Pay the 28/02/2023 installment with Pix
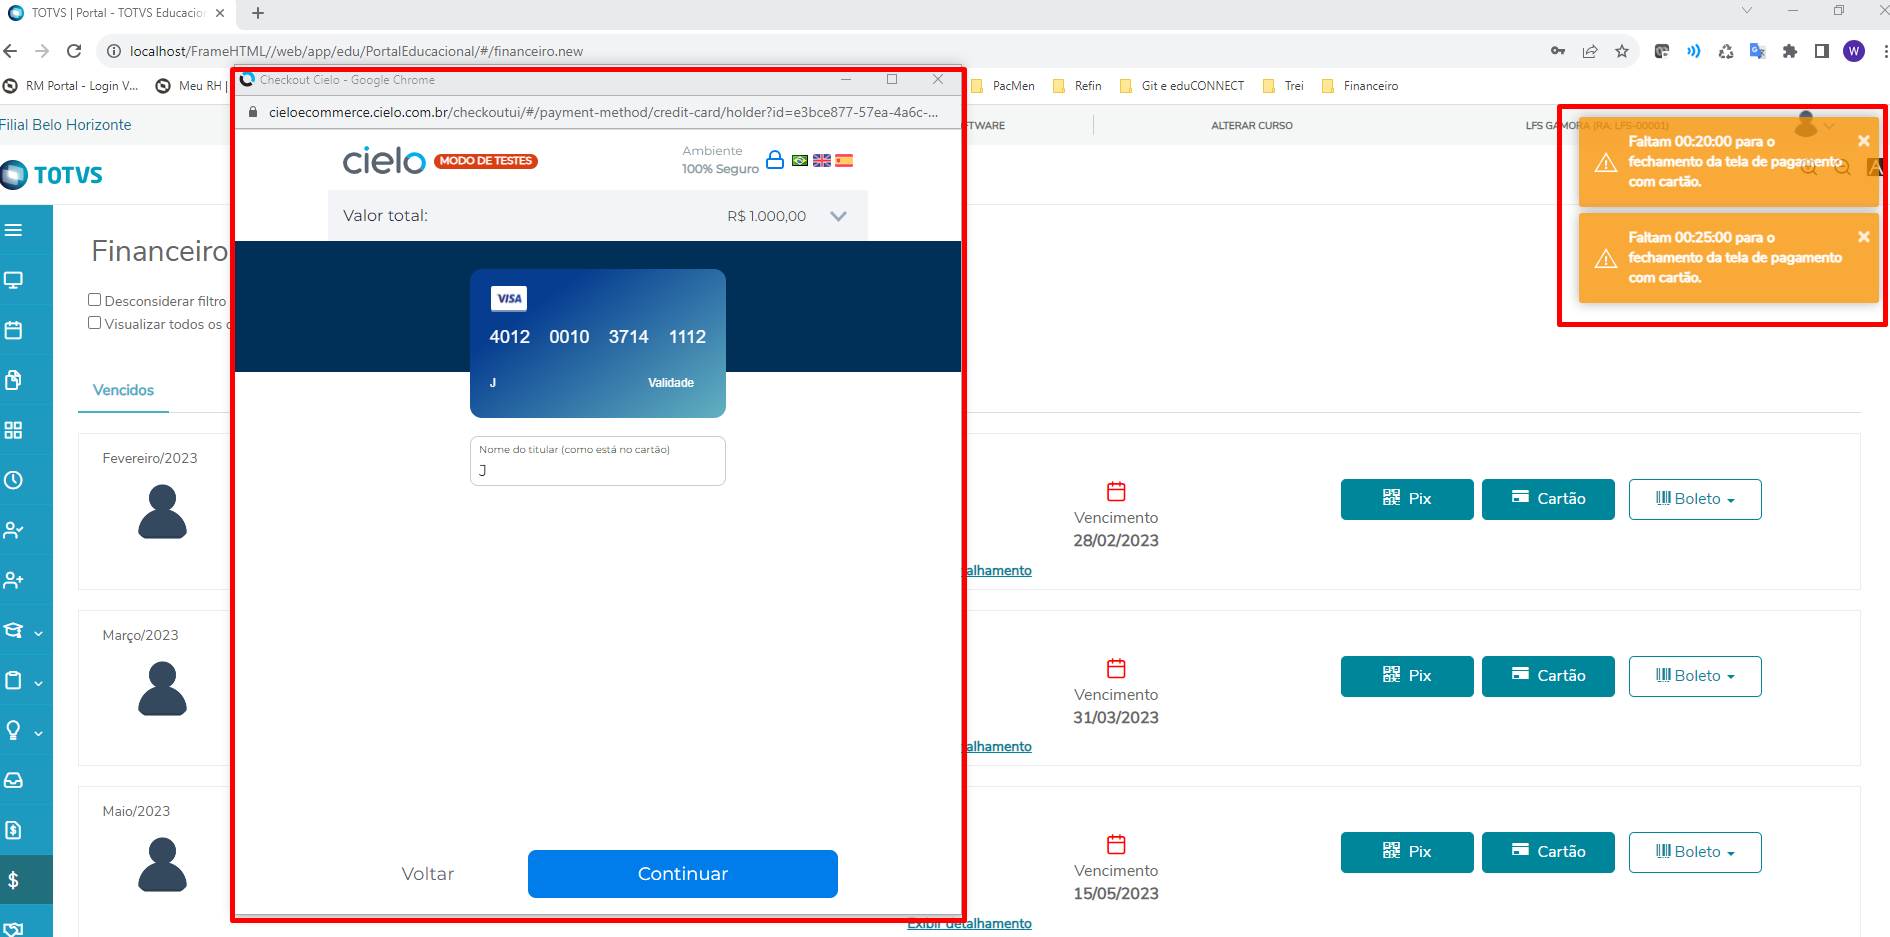This screenshot has width=1890, height=937. tap(1407, 499)
